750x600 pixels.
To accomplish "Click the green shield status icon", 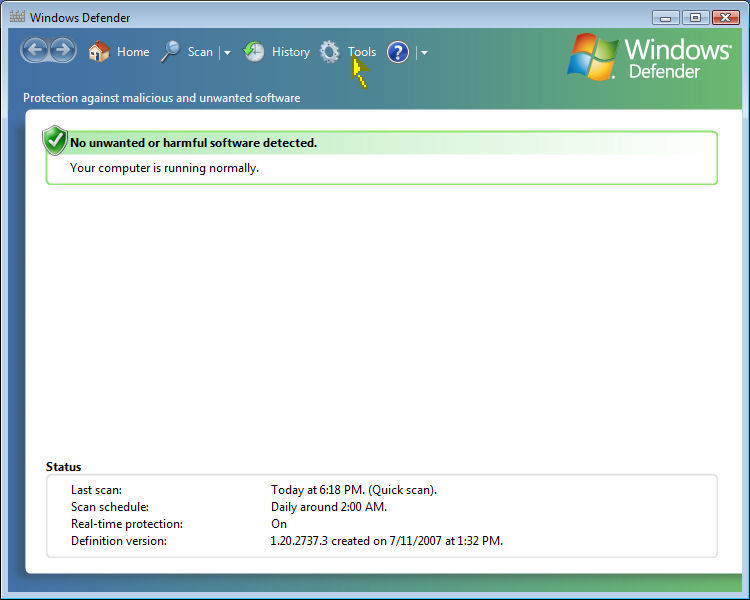I will click(x=55, y=141).
